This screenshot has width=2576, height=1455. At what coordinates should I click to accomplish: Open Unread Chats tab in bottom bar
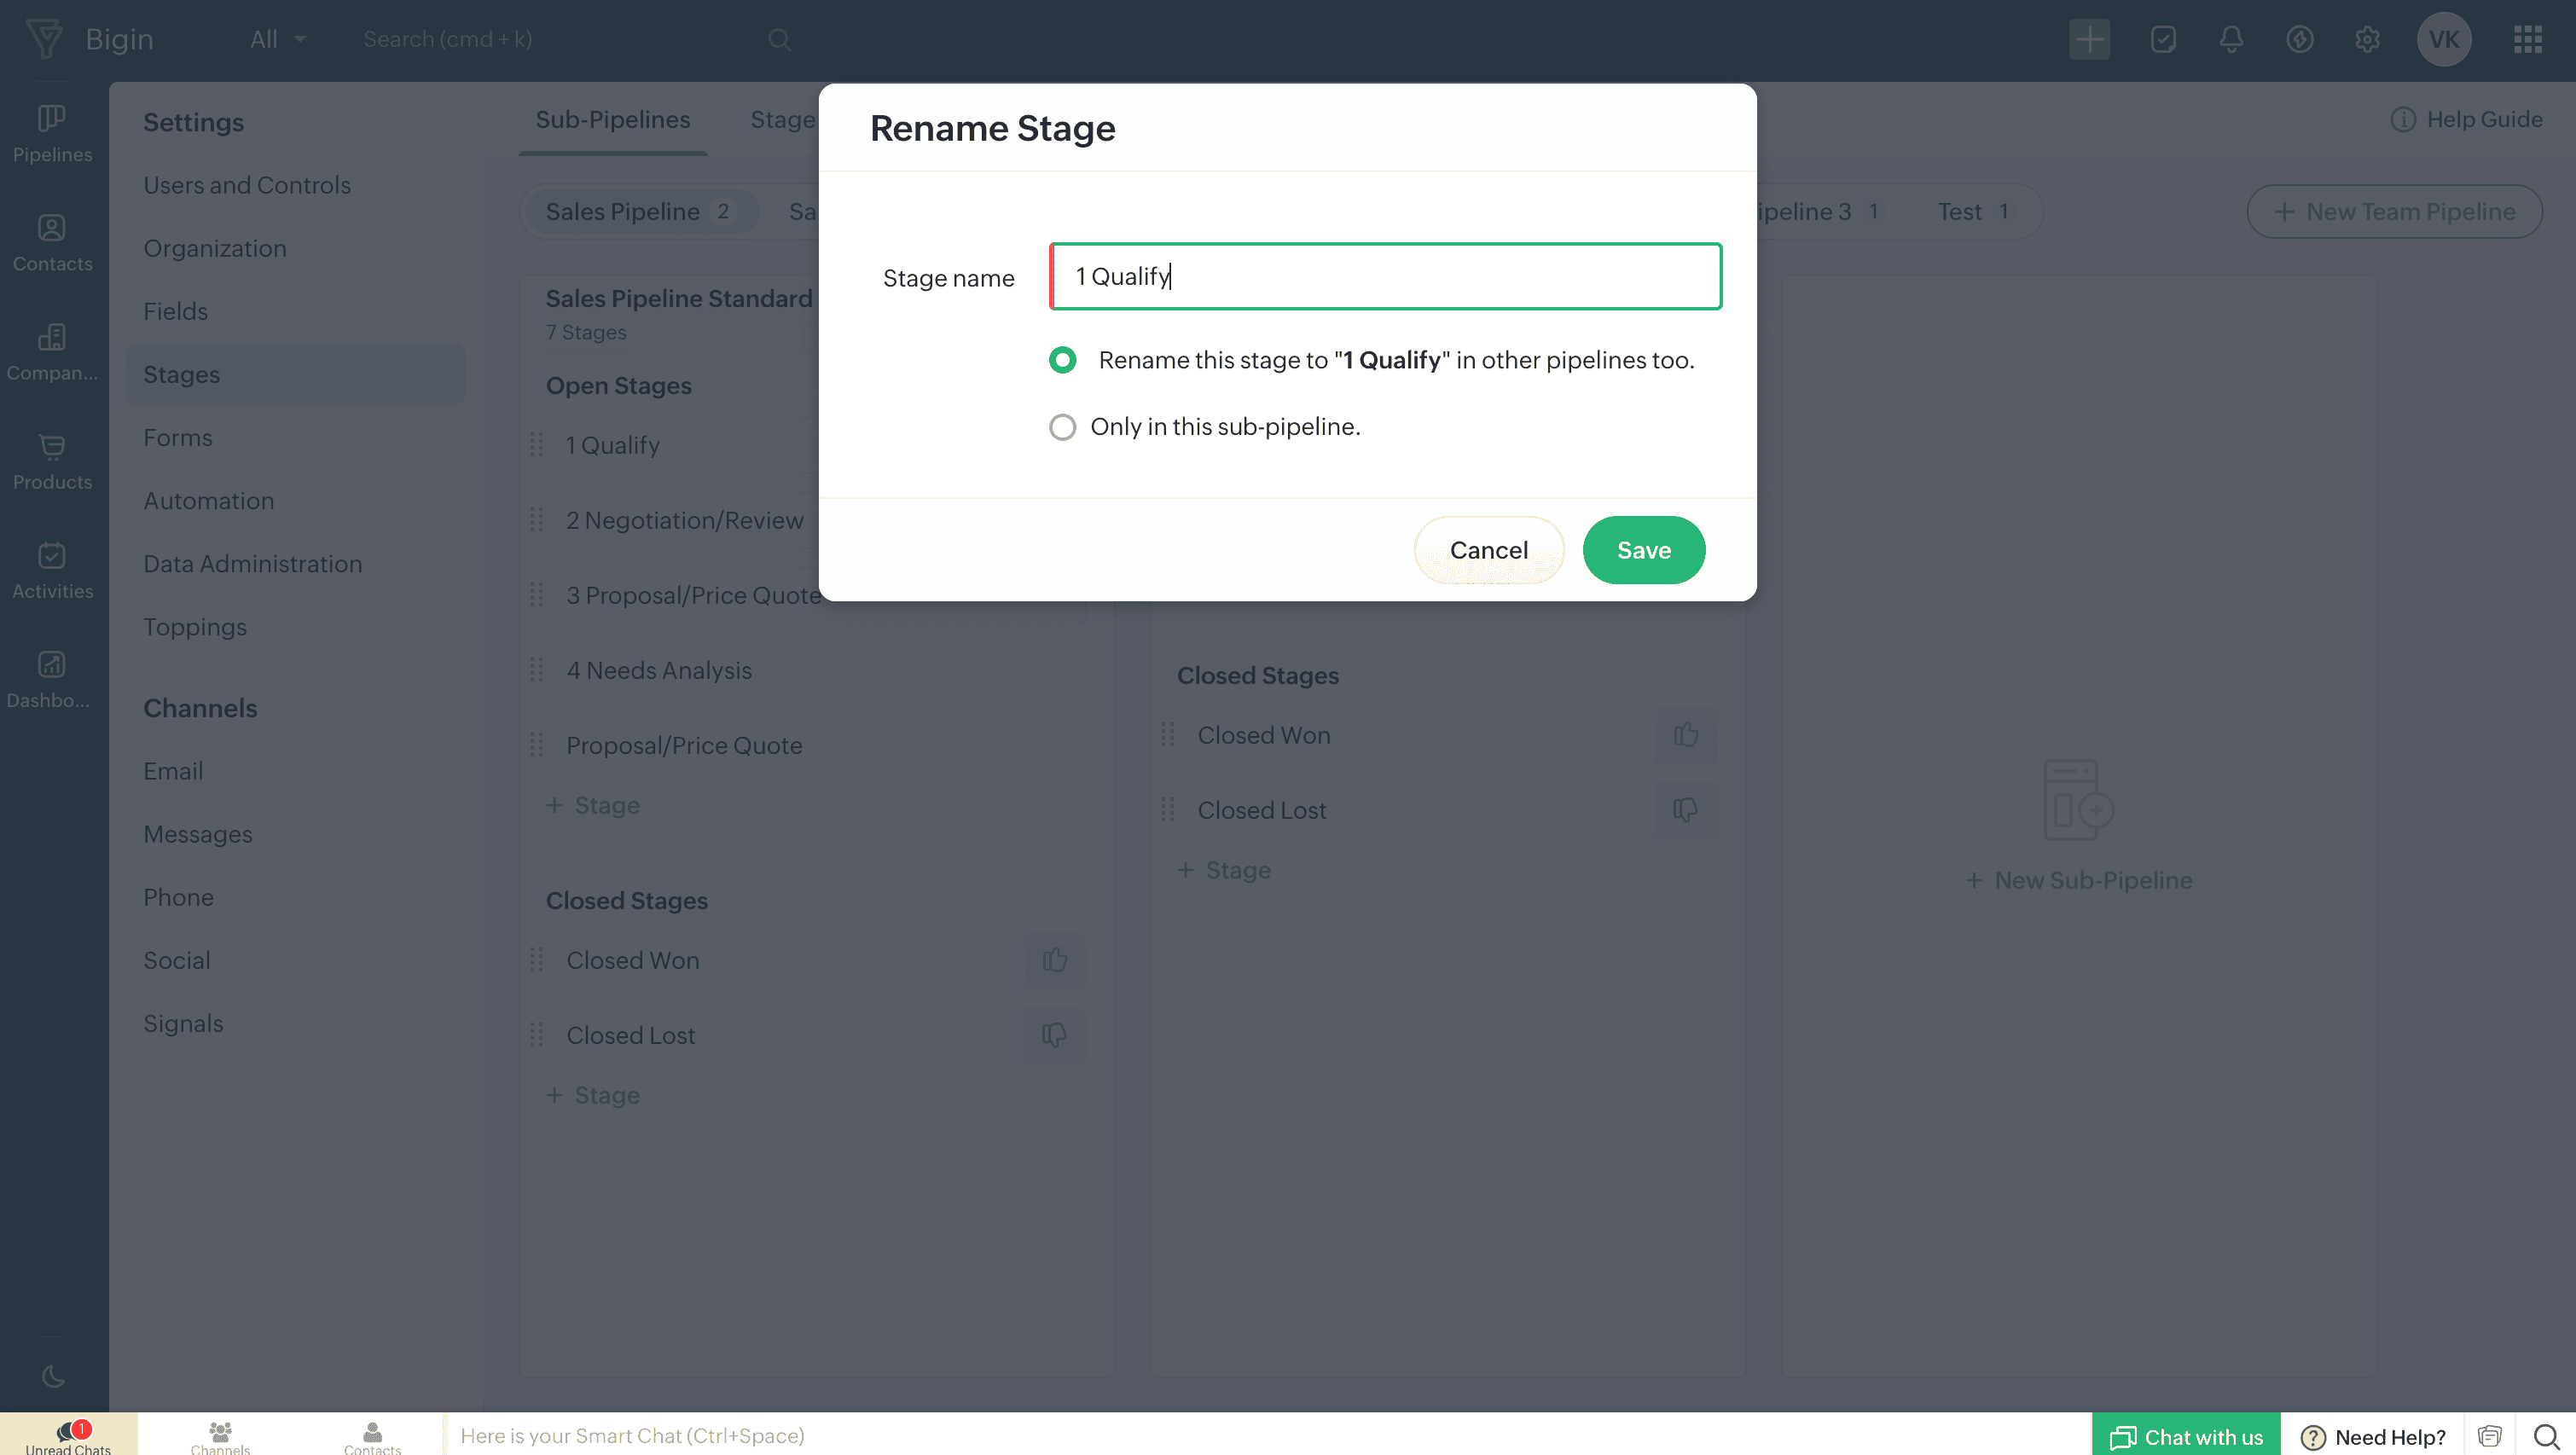[x=68, y=1435]
